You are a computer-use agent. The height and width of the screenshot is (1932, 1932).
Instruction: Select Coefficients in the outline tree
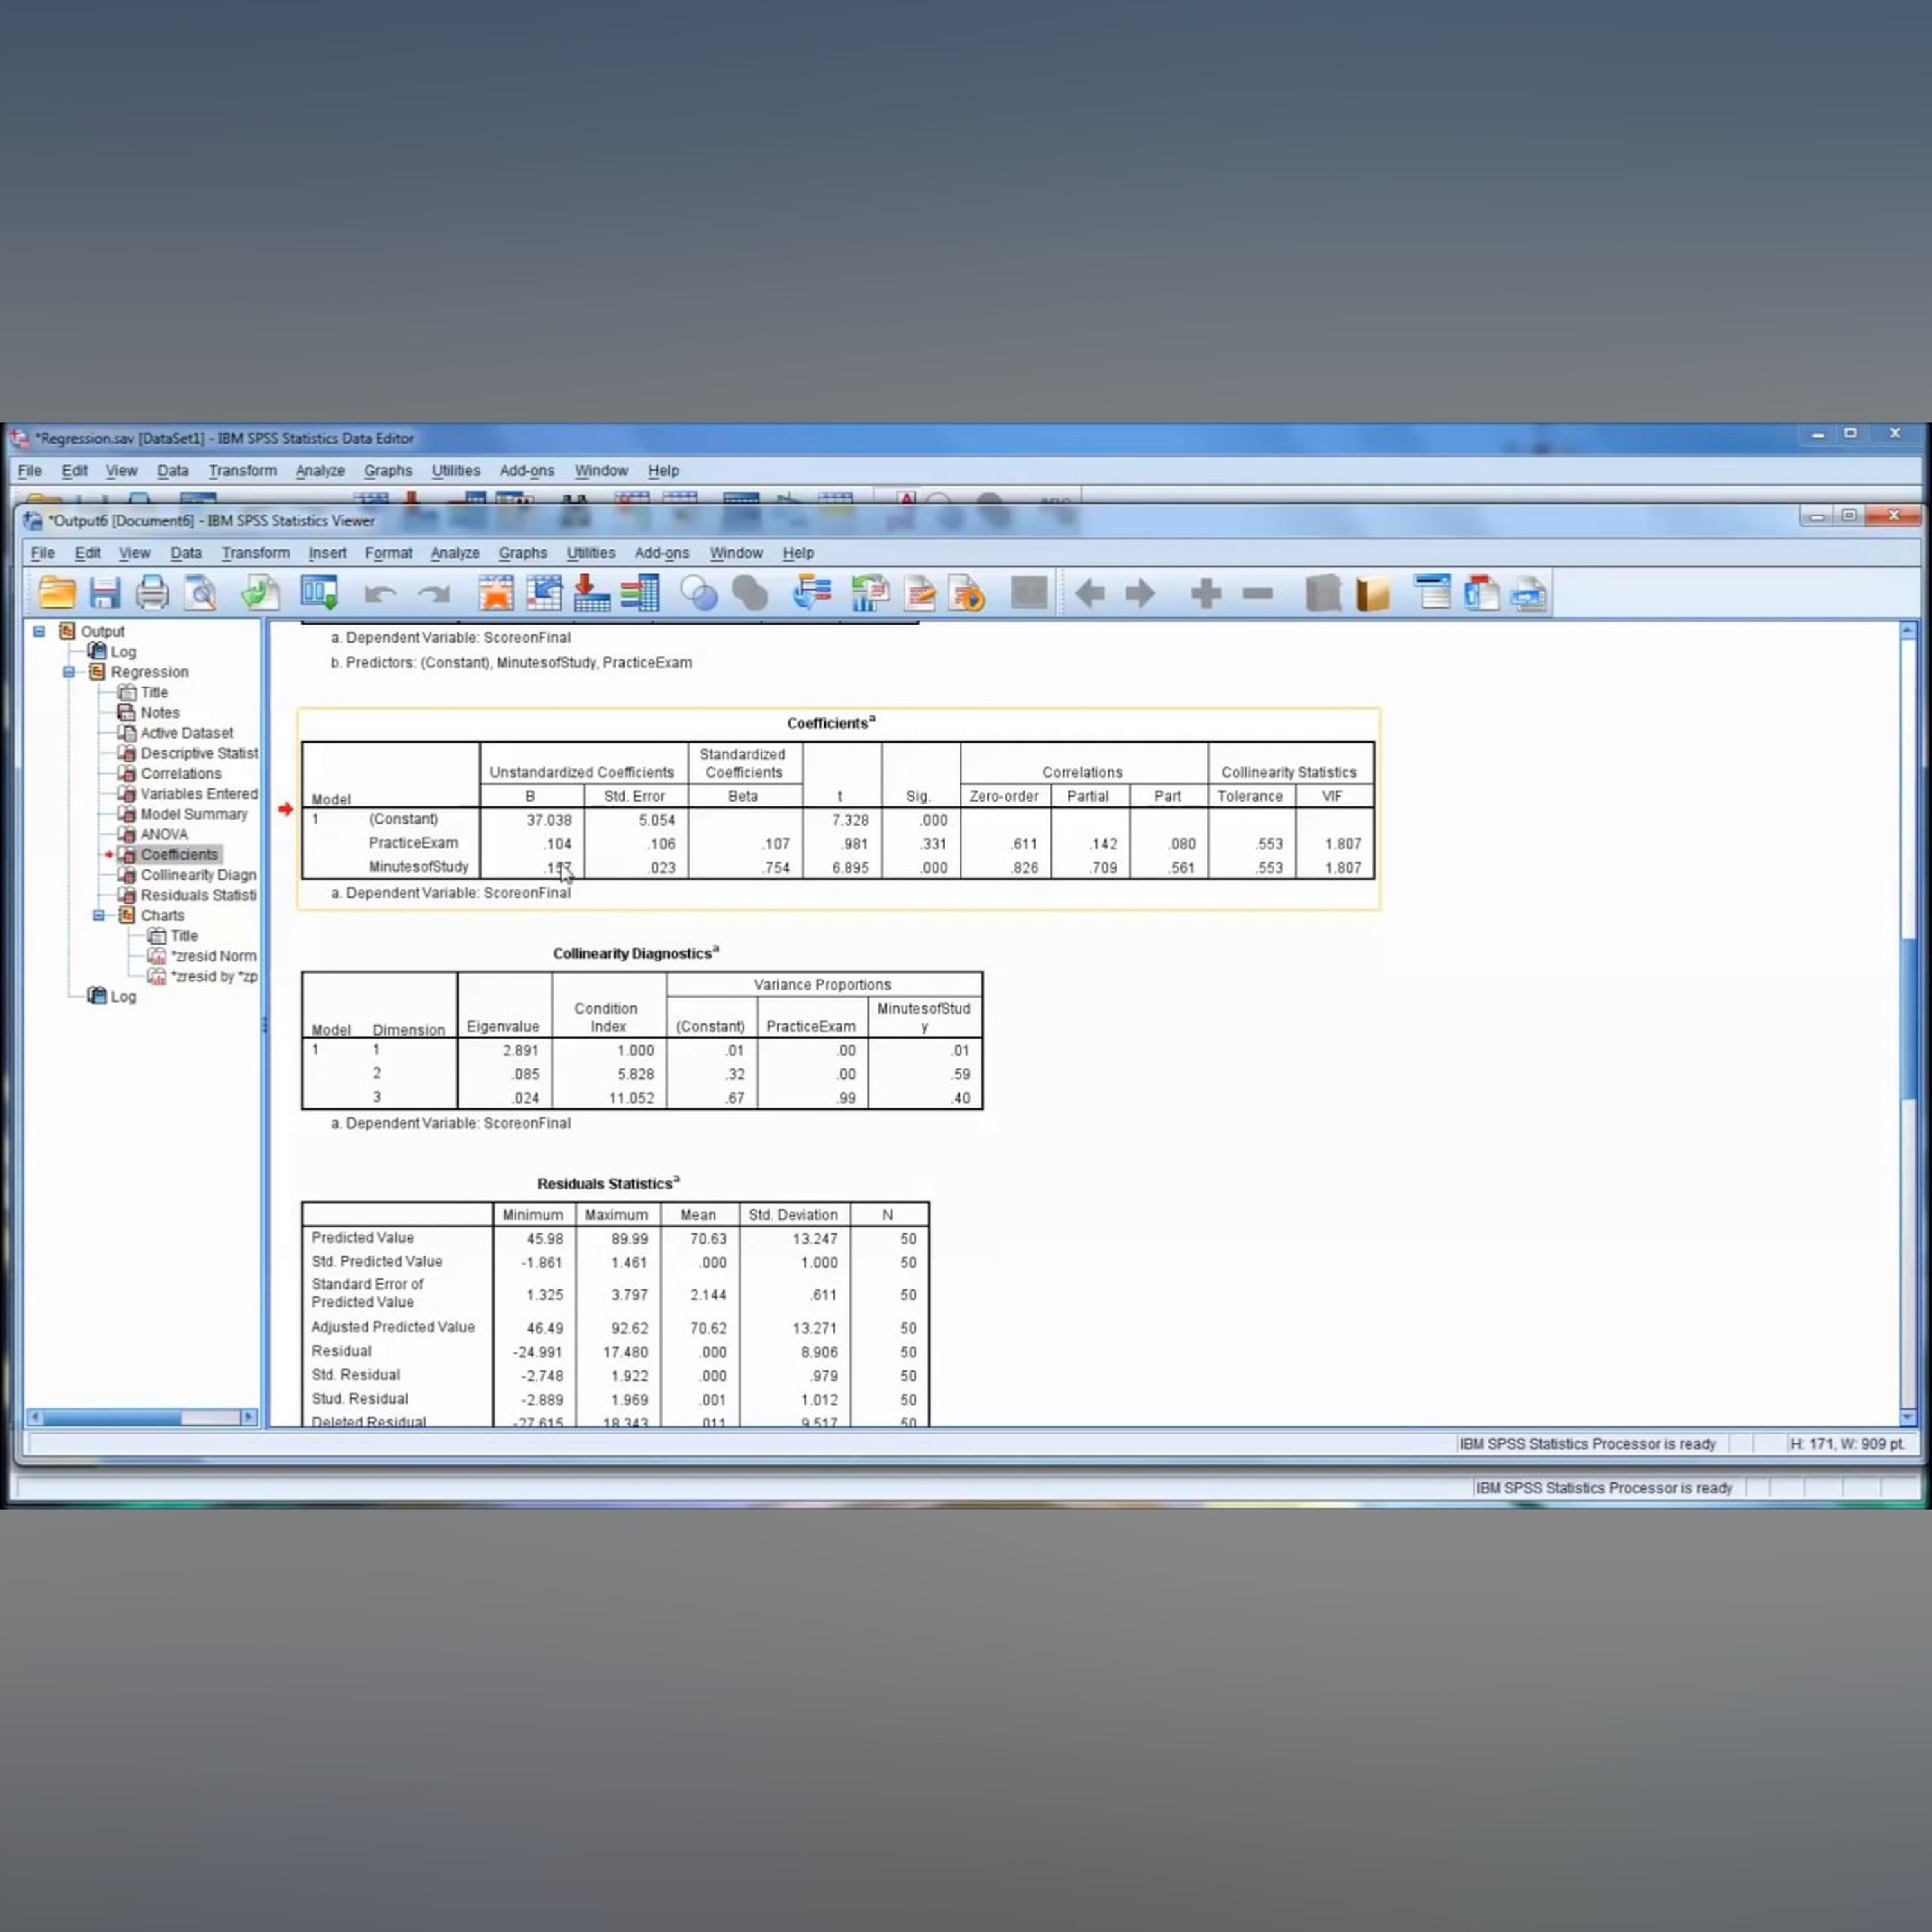(179, 855)
